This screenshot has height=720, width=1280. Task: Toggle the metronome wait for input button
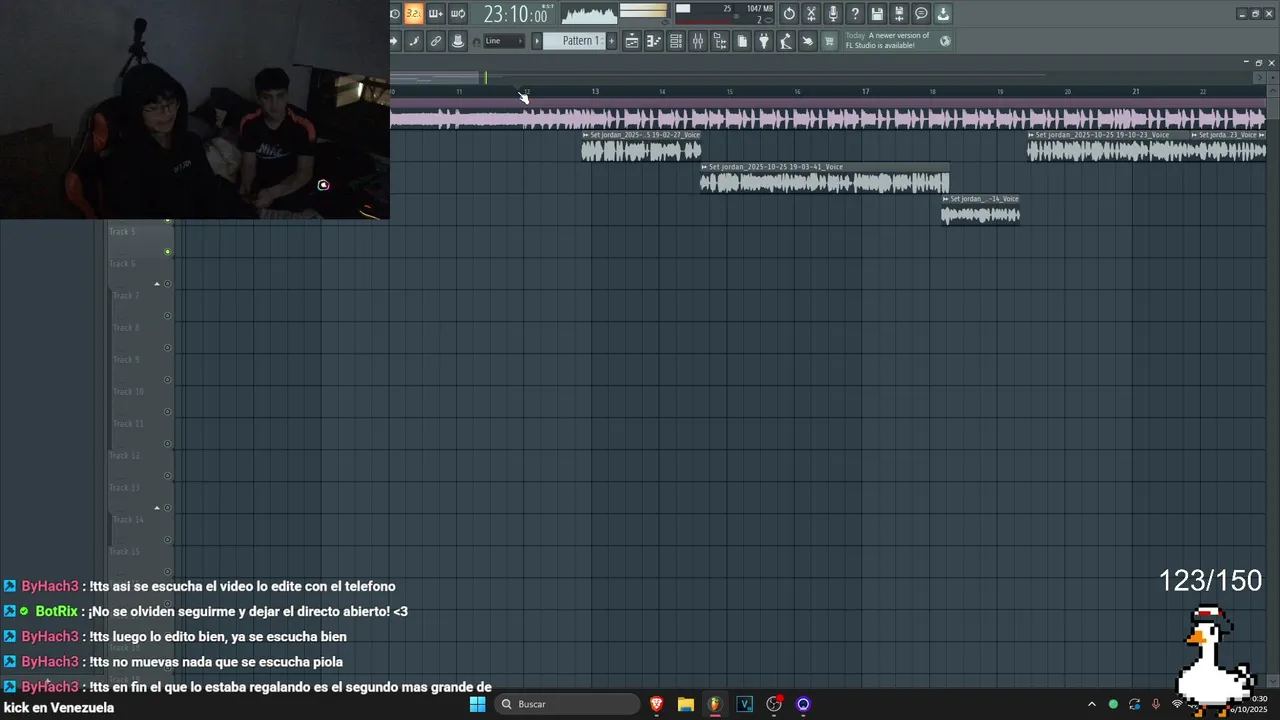[395, 14]
